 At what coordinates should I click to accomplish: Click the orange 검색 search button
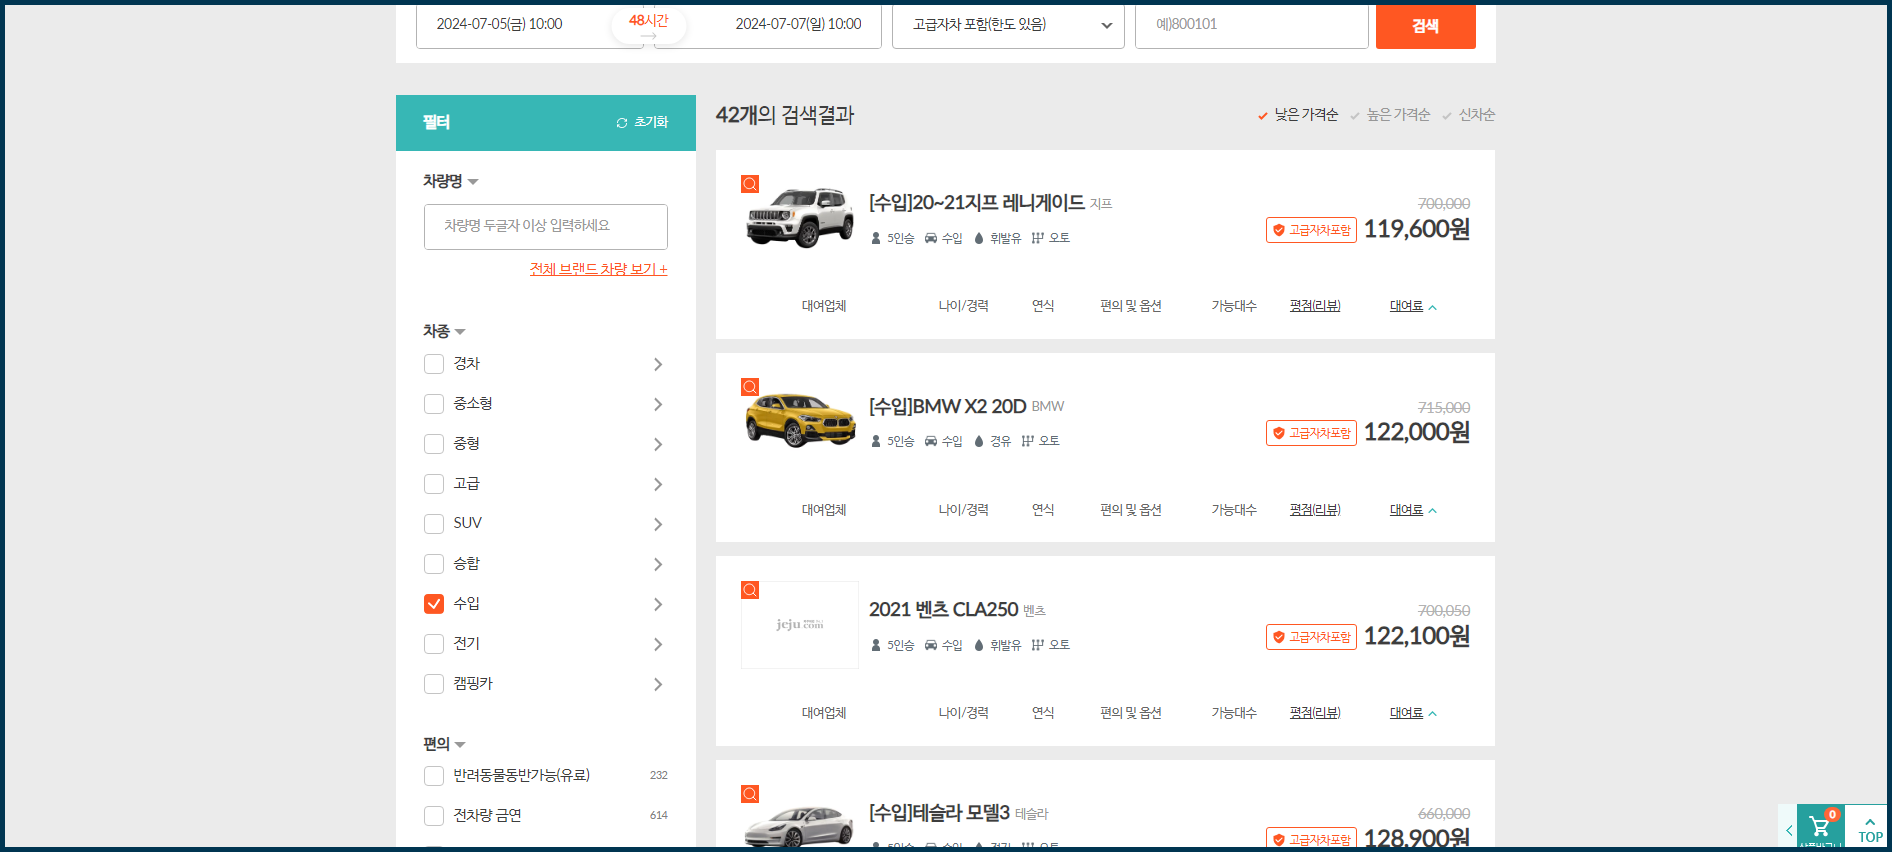pyautogui.click(x=1425, y=26)
